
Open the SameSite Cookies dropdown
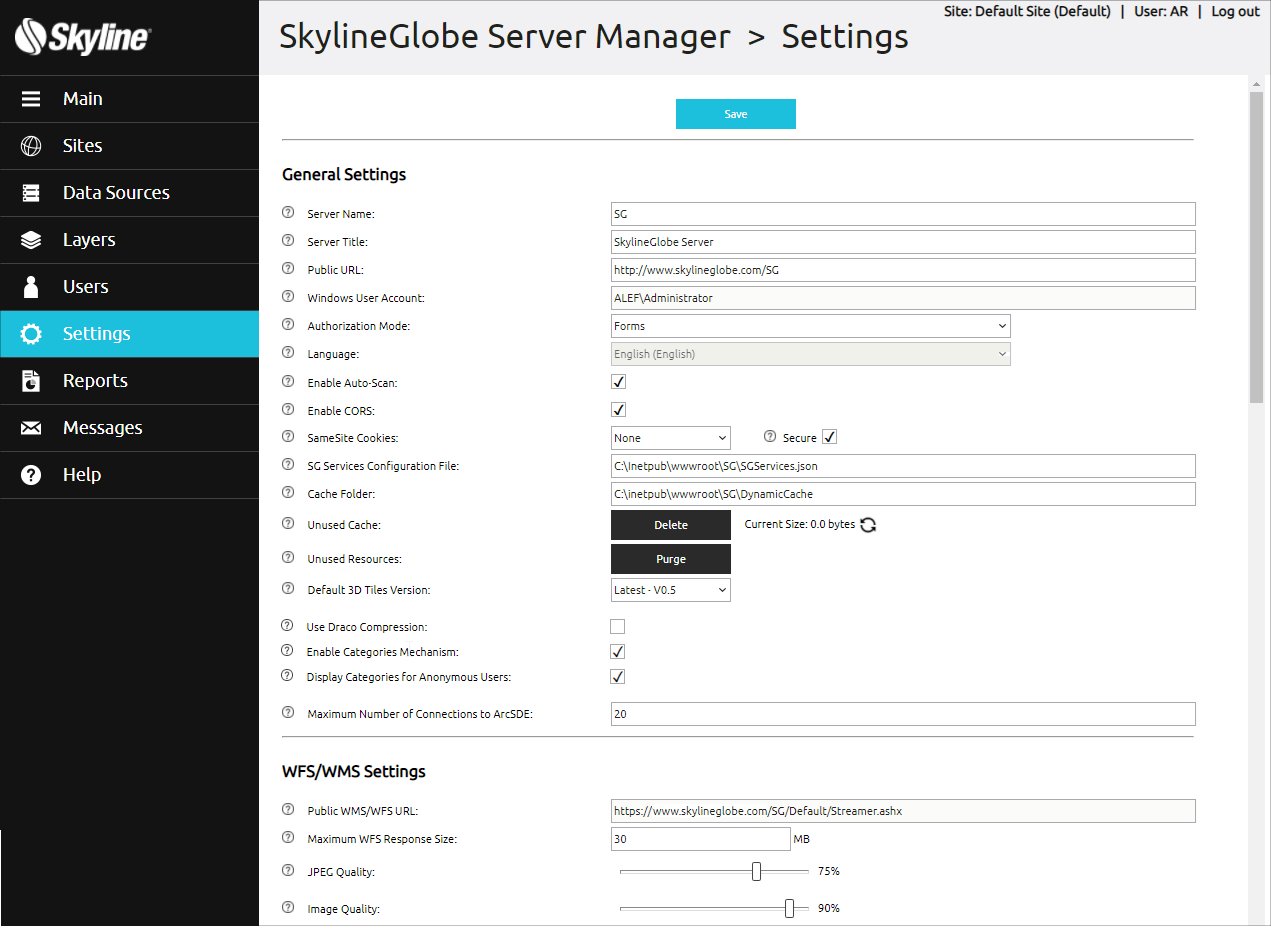point(671,438)
